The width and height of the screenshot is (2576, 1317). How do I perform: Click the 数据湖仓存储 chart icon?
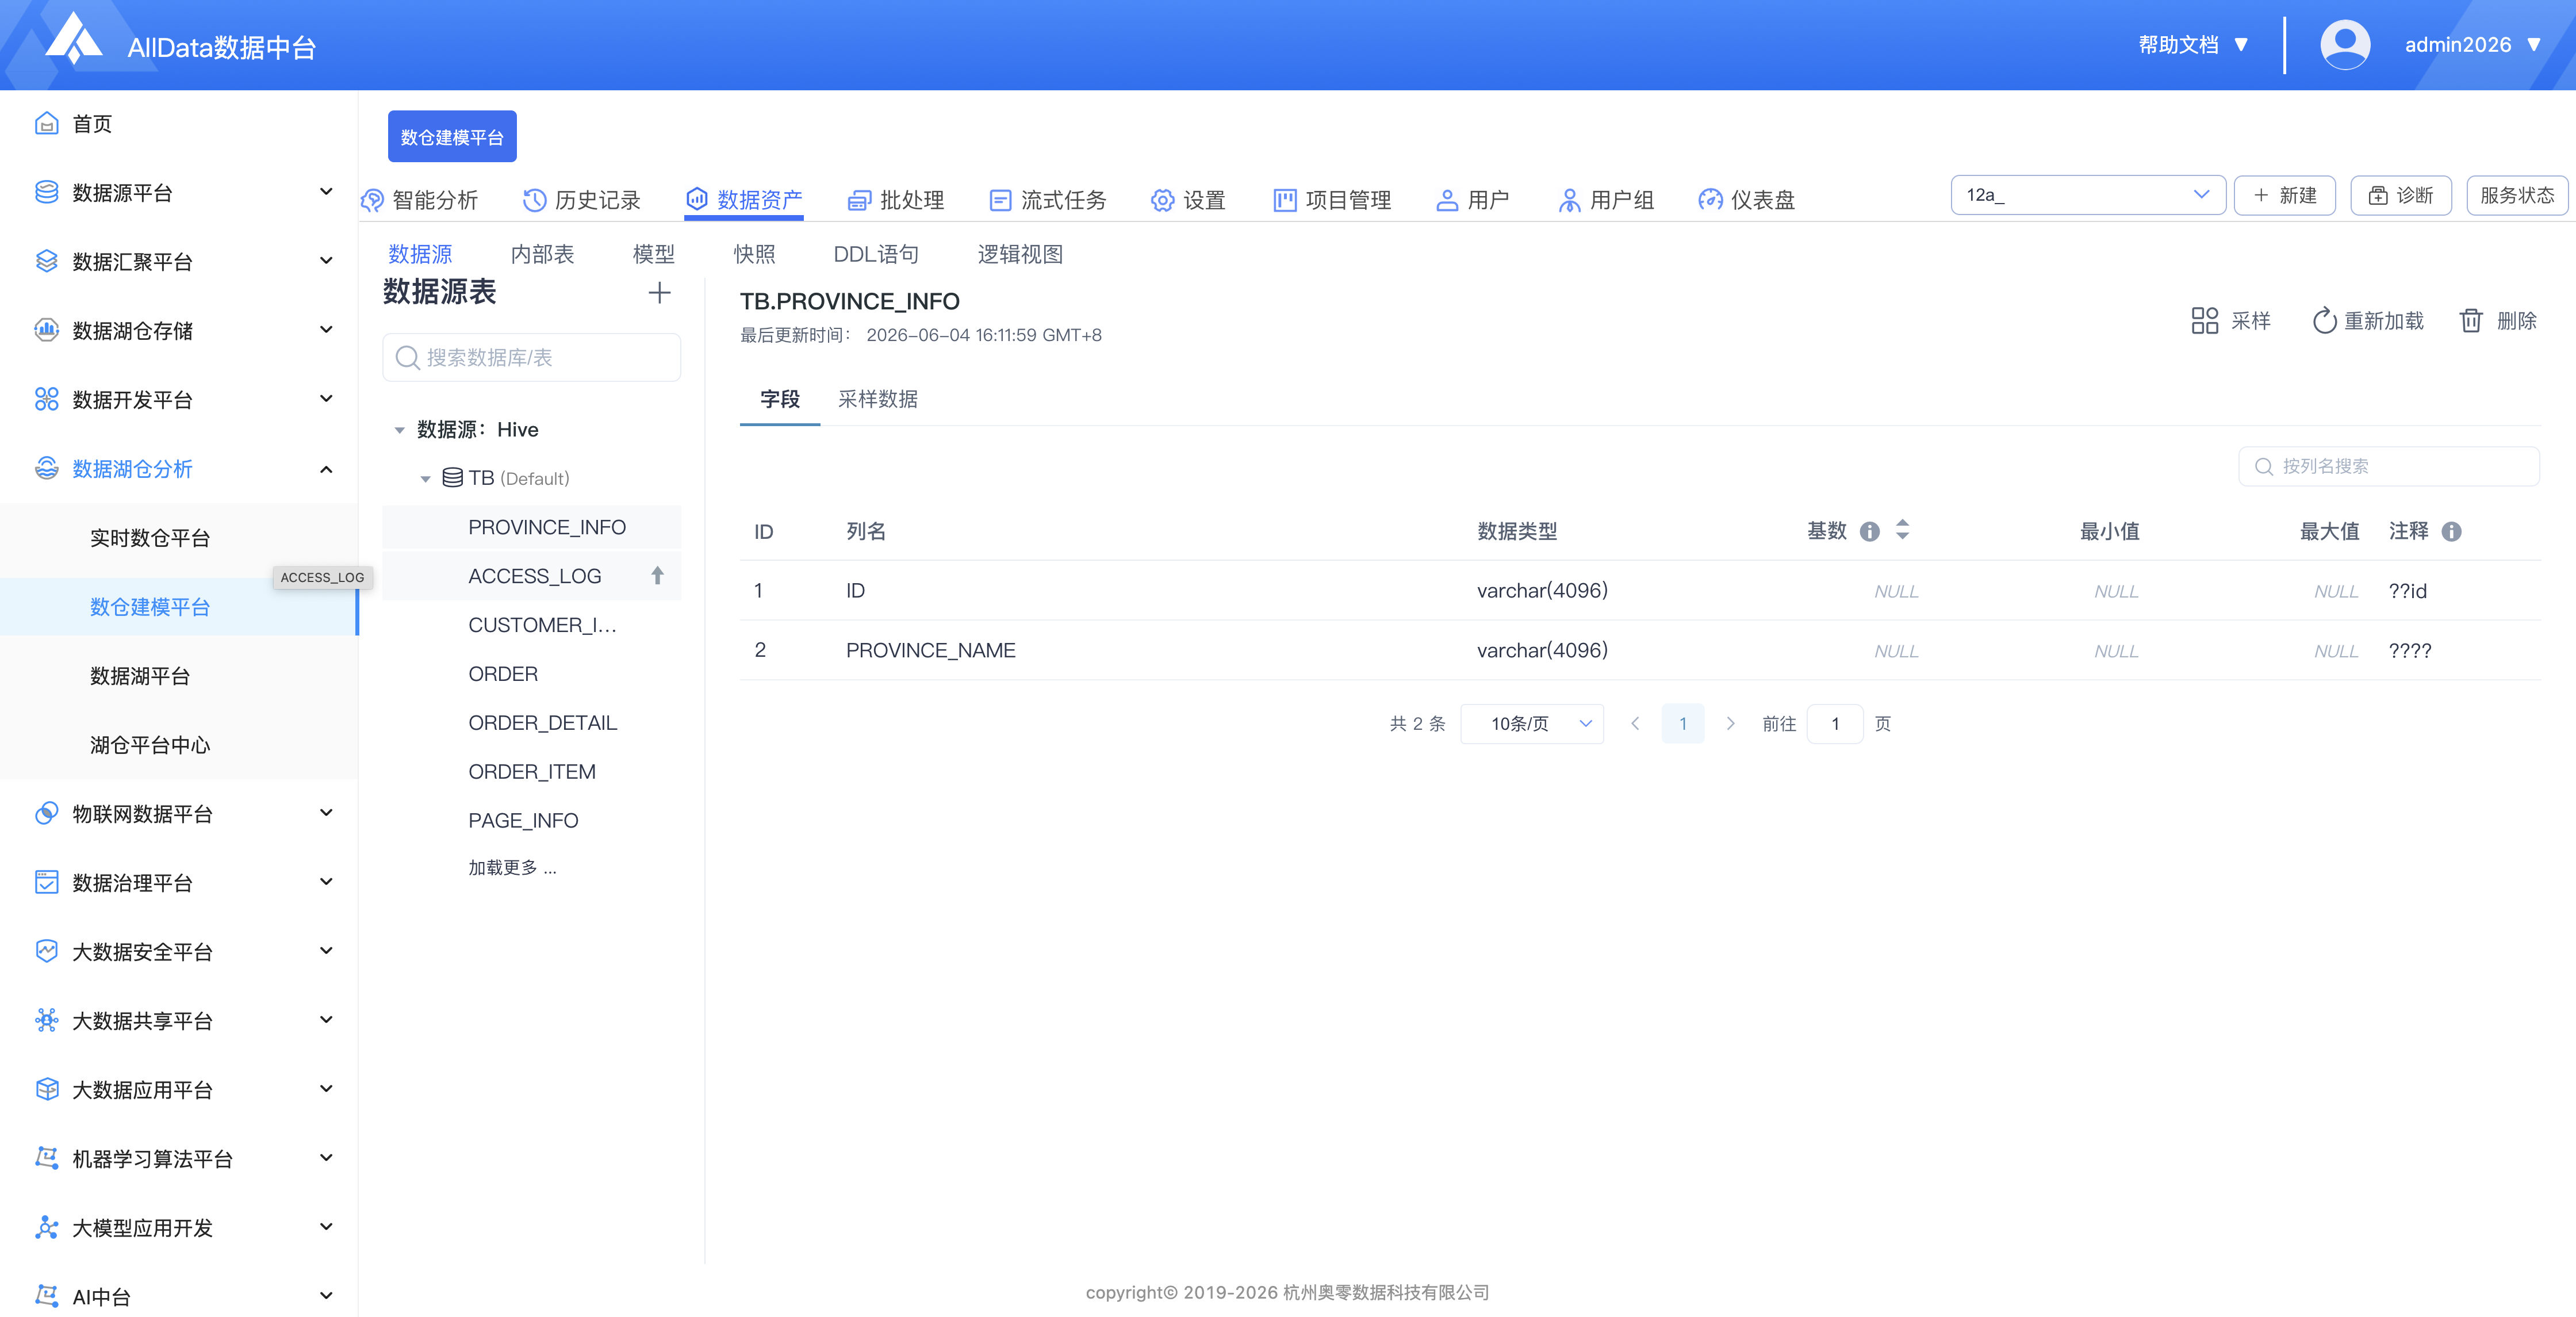[x=46, y=330]
